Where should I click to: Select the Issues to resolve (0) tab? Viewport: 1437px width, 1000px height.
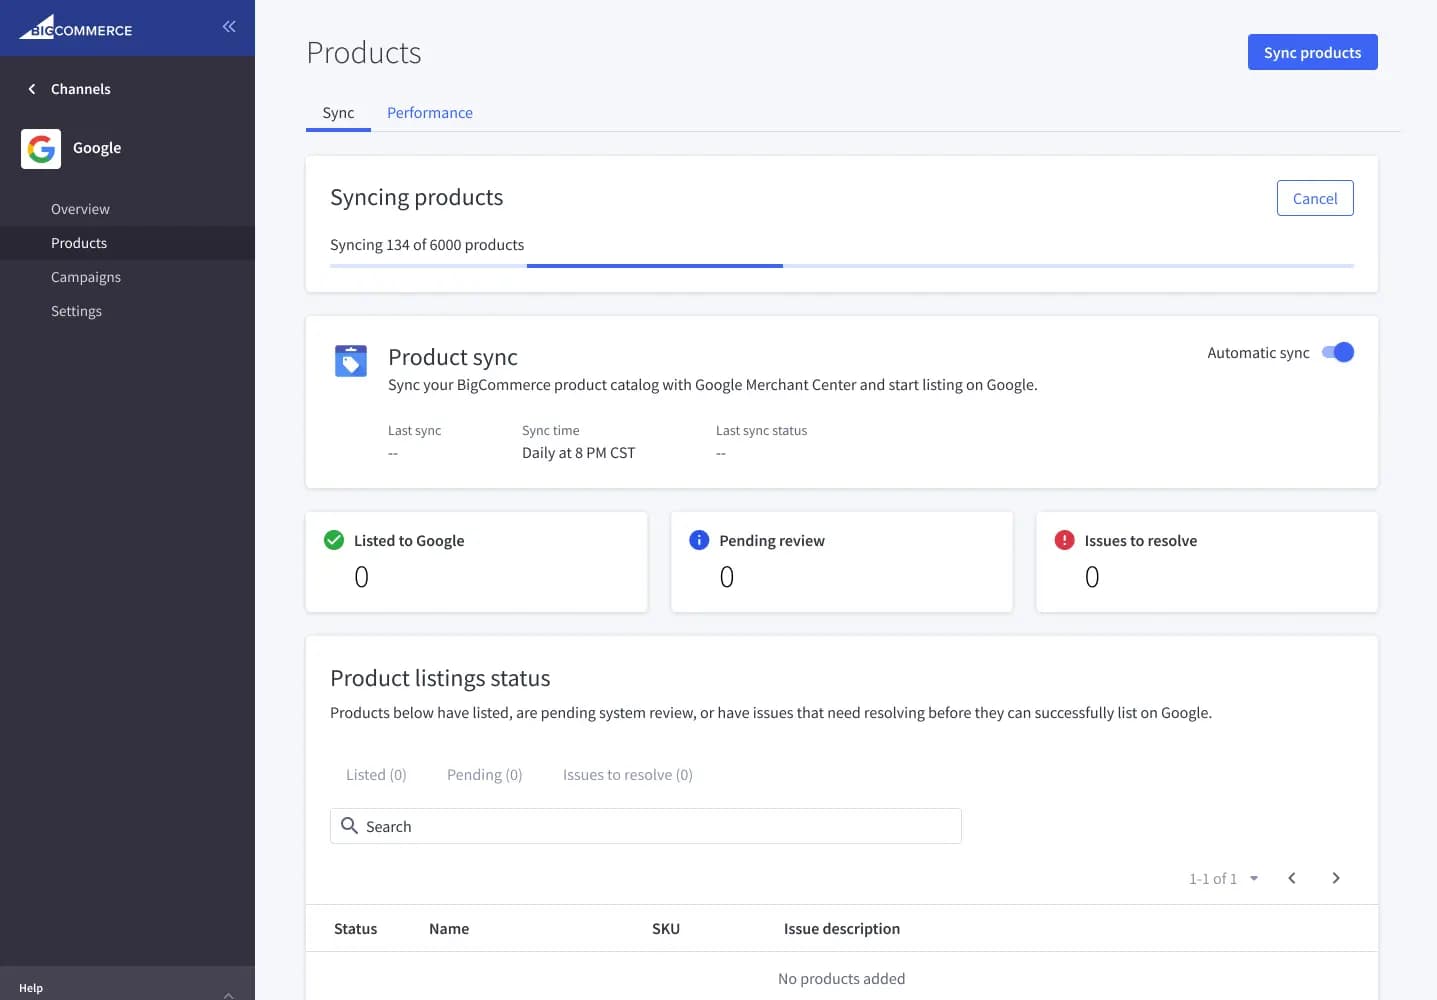click(627, 775)
